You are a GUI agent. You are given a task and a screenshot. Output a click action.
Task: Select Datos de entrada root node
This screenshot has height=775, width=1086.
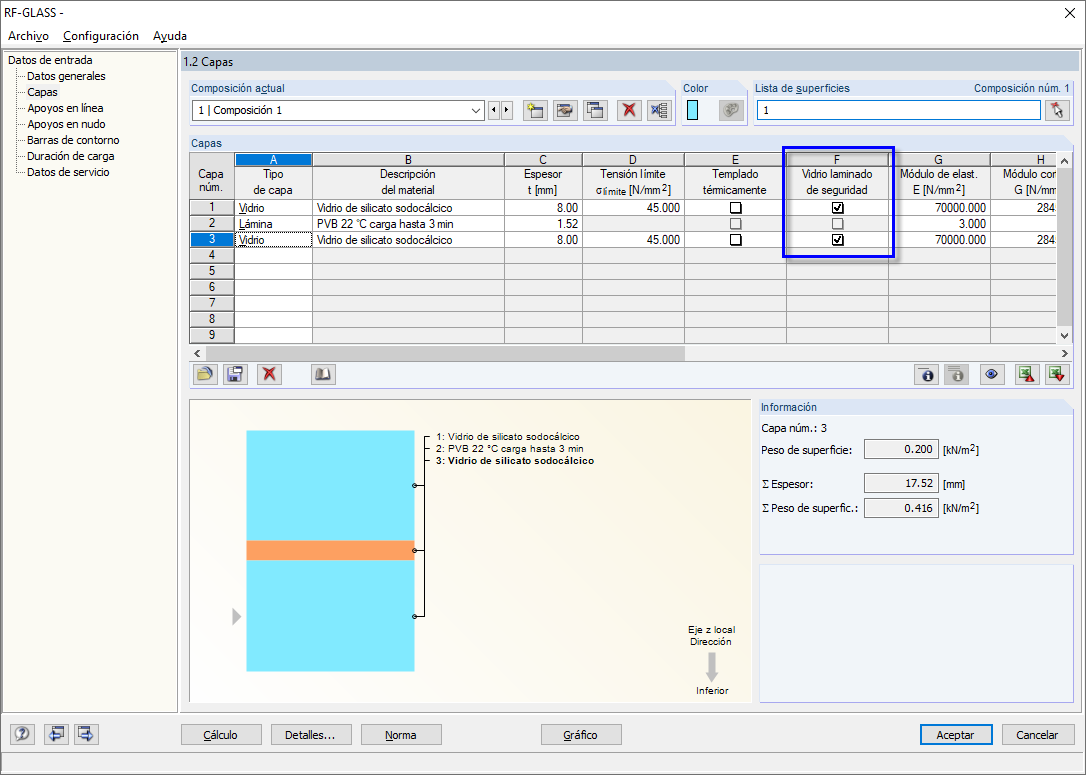coord(50,60)
